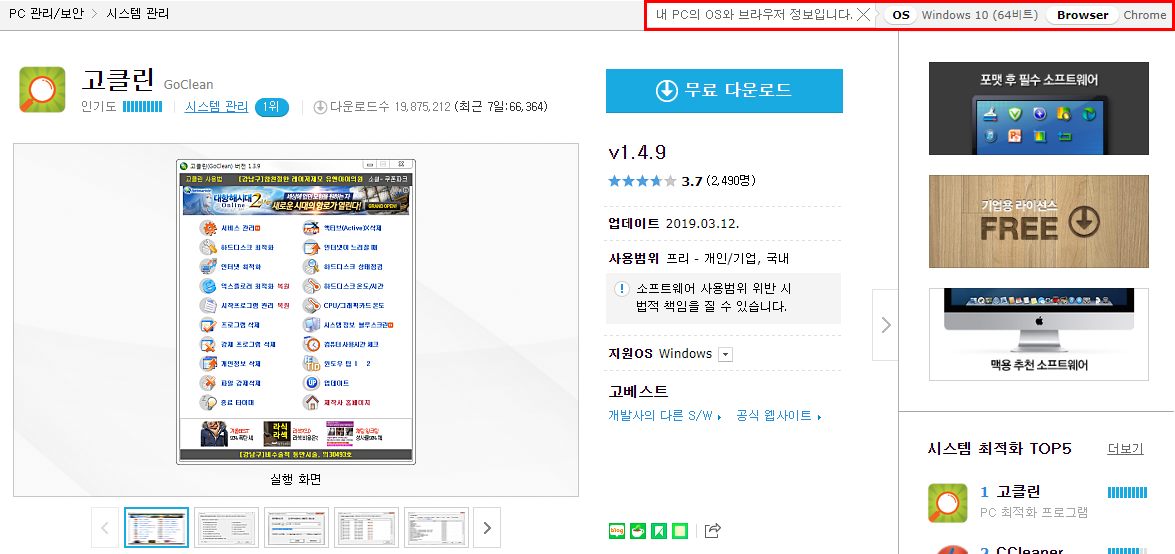
Task: Click the Chrome browser text
Action: [x=1144, y=15]
